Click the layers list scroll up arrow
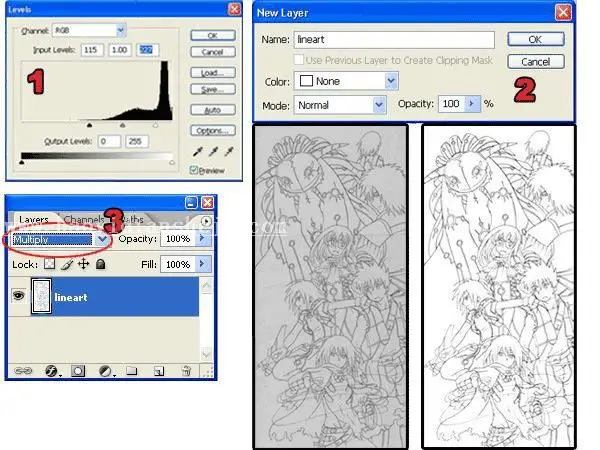 pos(206,285)
